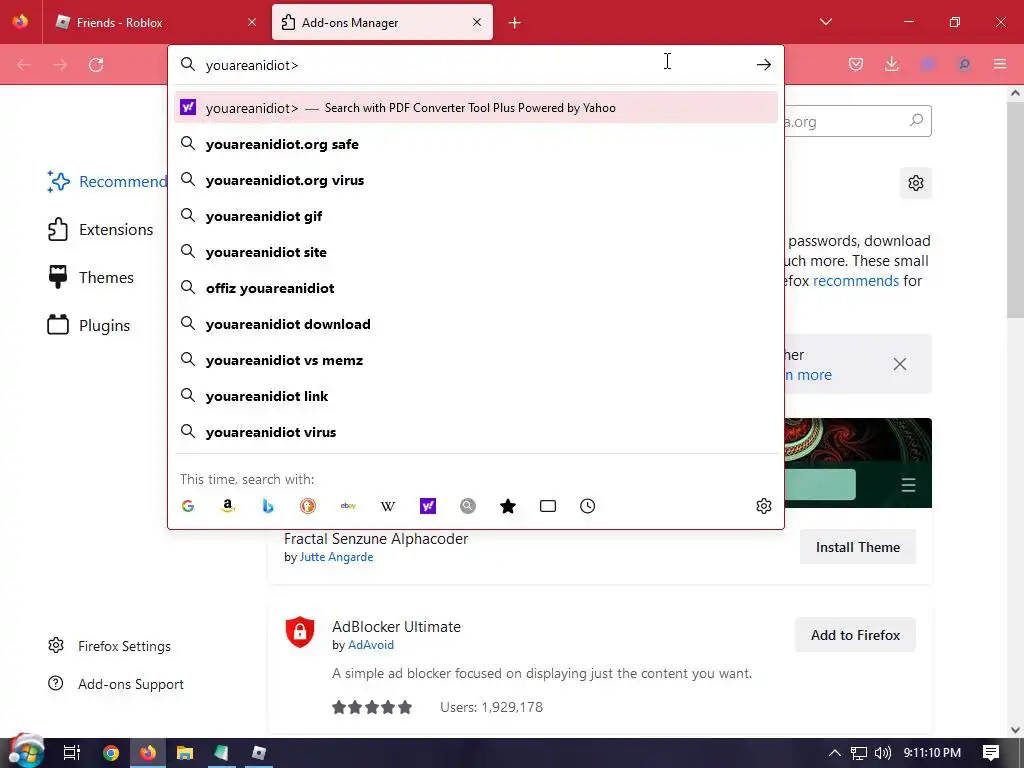Click the volume icon in system tray
Screen dimensions: 1024x768
pos(882,753)
